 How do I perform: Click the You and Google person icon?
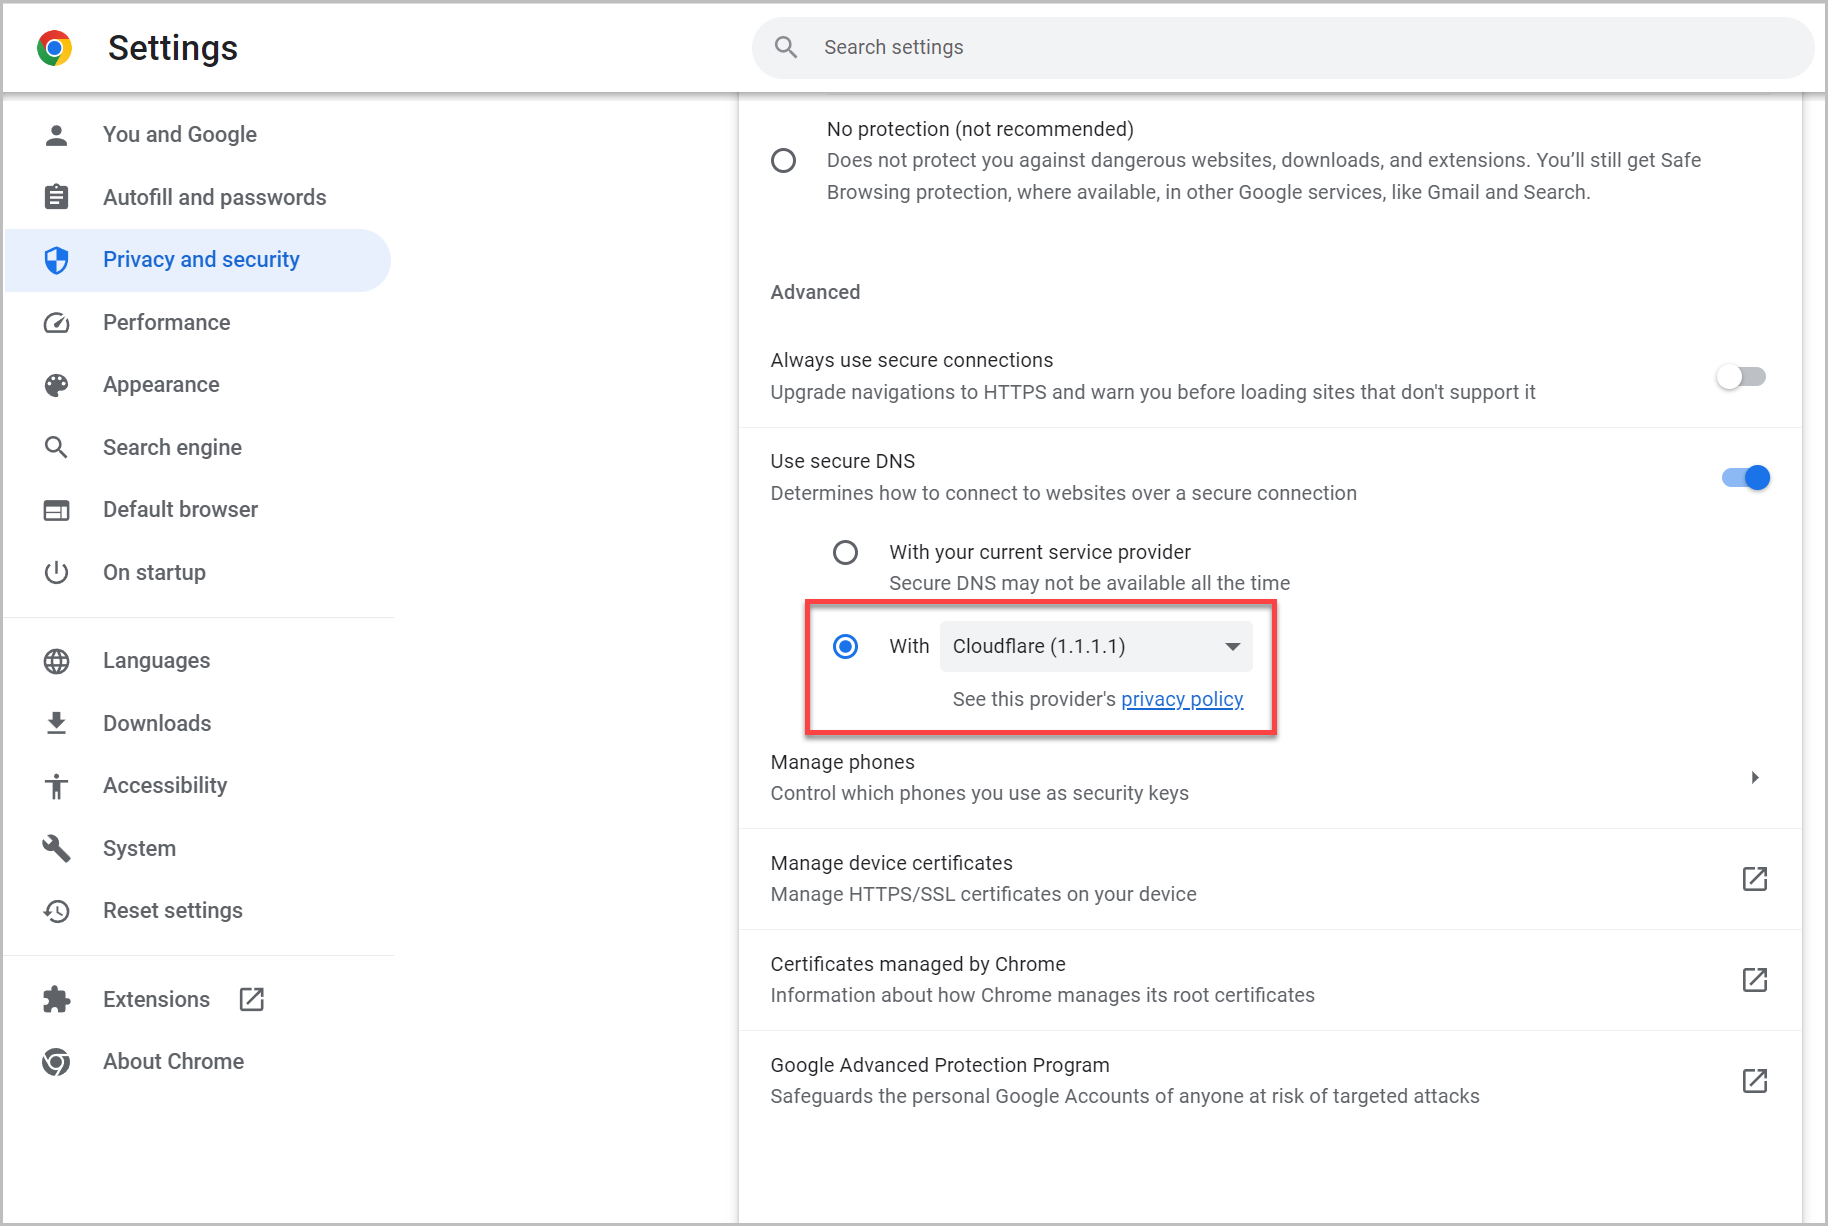[x=57, y=135]
